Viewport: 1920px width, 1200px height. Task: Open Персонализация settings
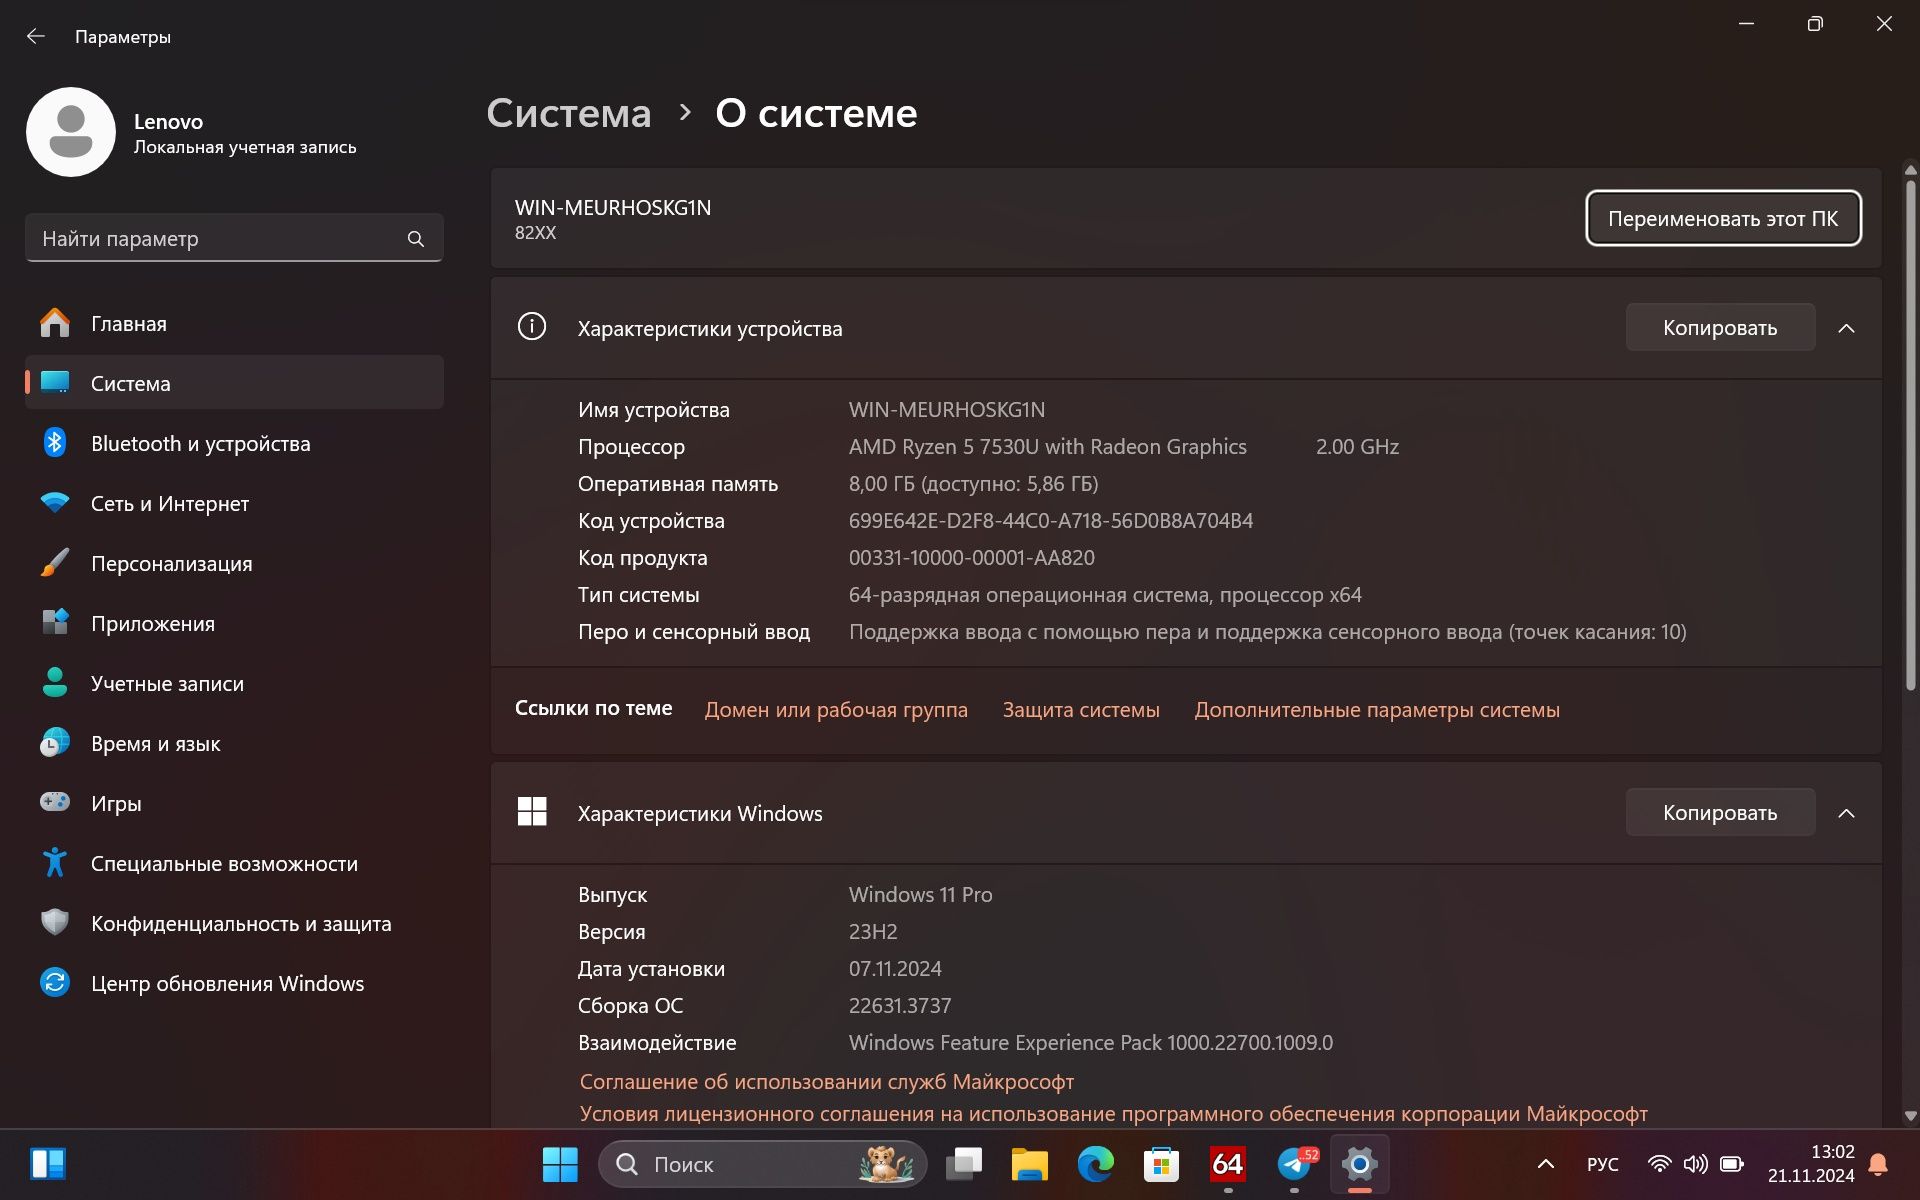tap(234, 563)
